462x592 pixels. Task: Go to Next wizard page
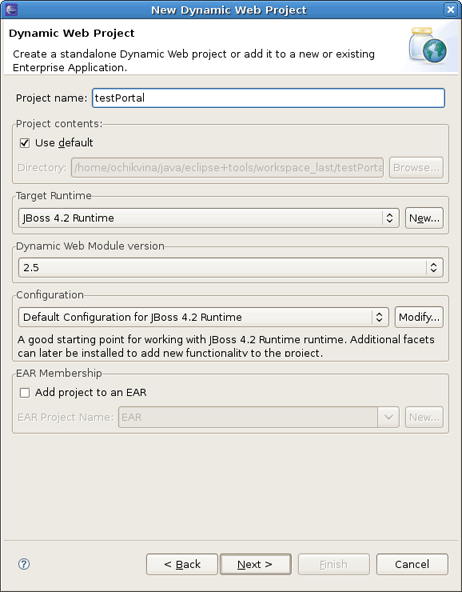(x=256, y=564)
